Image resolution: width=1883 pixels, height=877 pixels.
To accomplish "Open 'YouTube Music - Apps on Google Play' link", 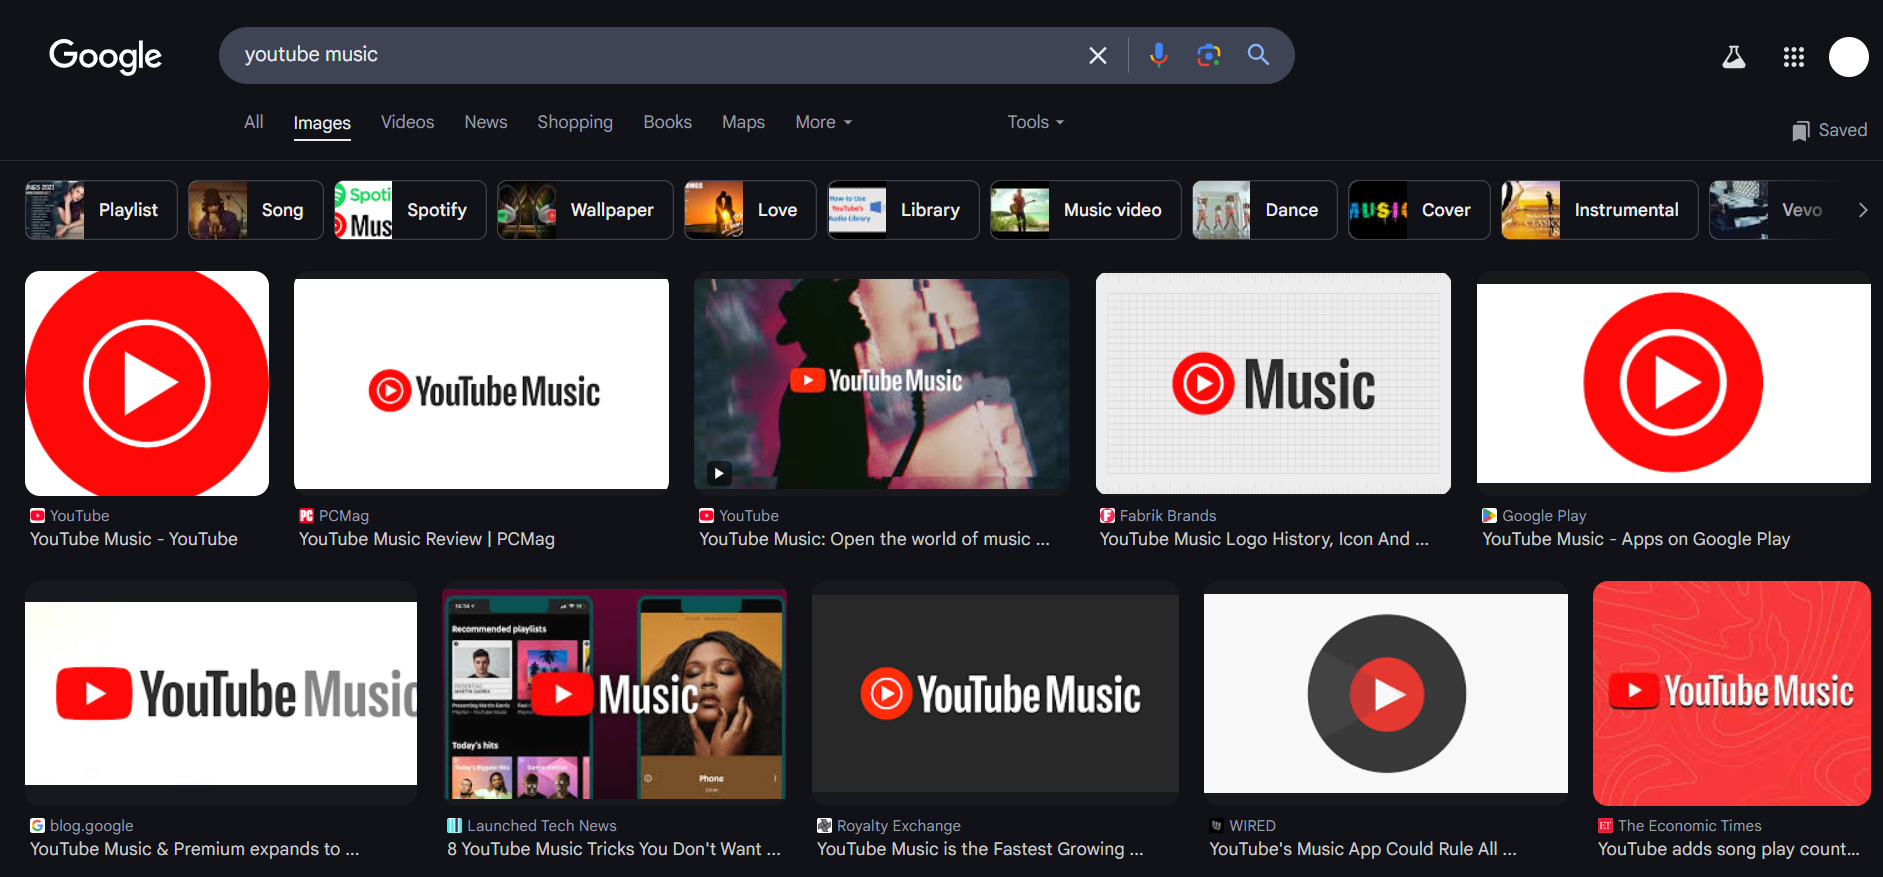I will click(1636, 539).
